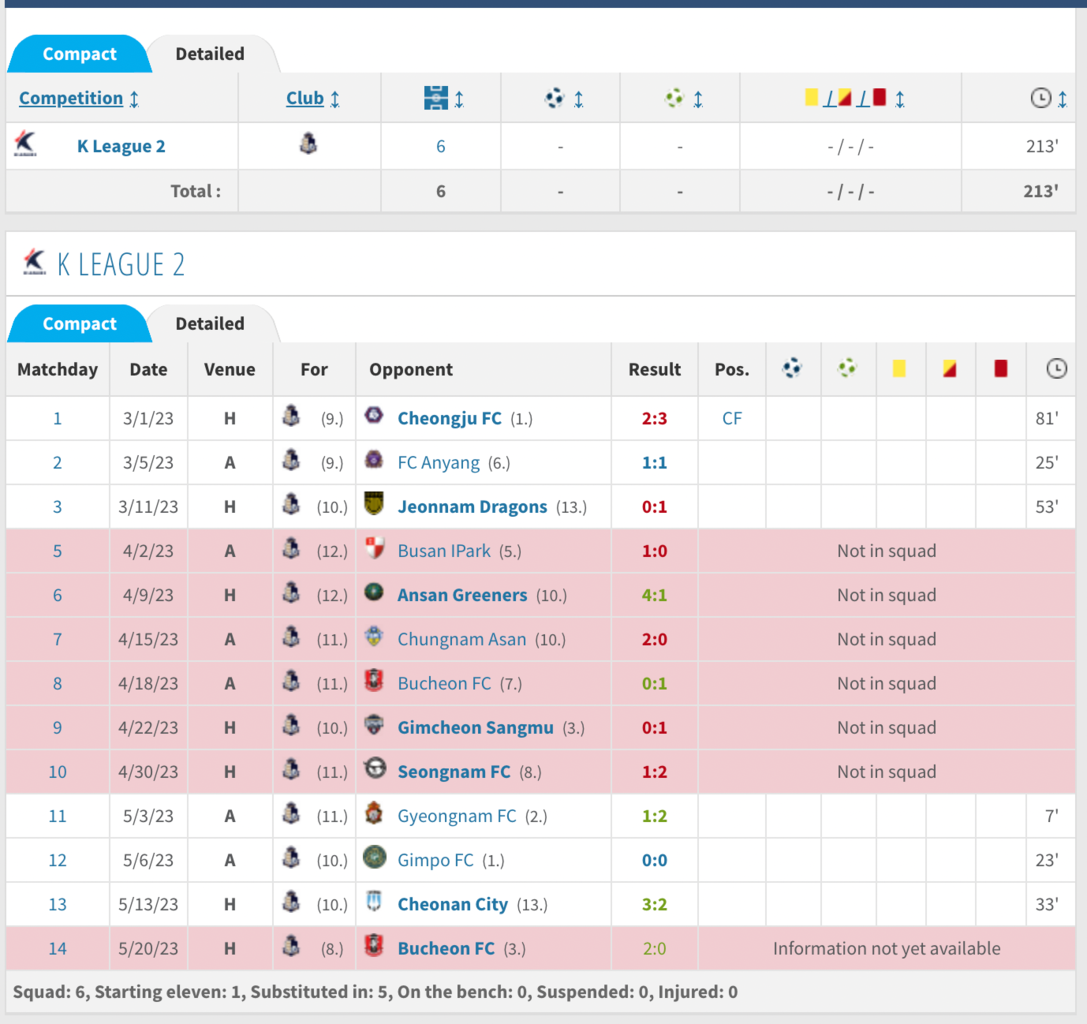Click the Gyeongnam FC crest icon
The height and width of the screenshot is (1024, 1087).
[x=374, y=814]
